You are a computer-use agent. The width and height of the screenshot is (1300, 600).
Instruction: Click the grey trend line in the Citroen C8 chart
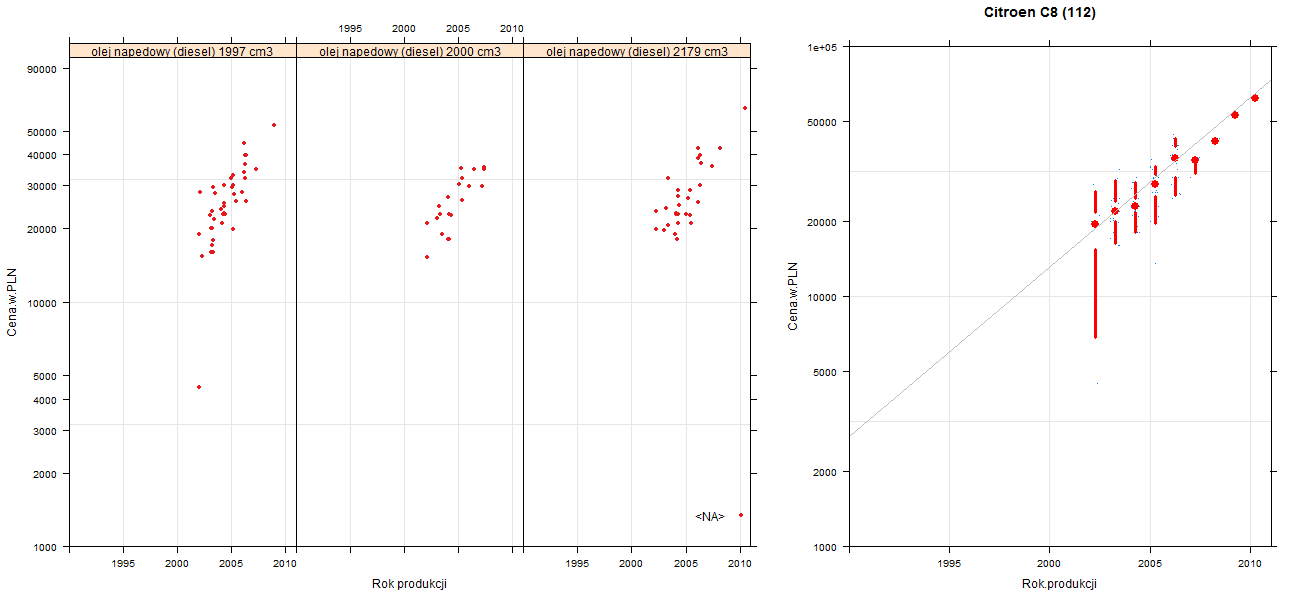tap(1060, 259)
